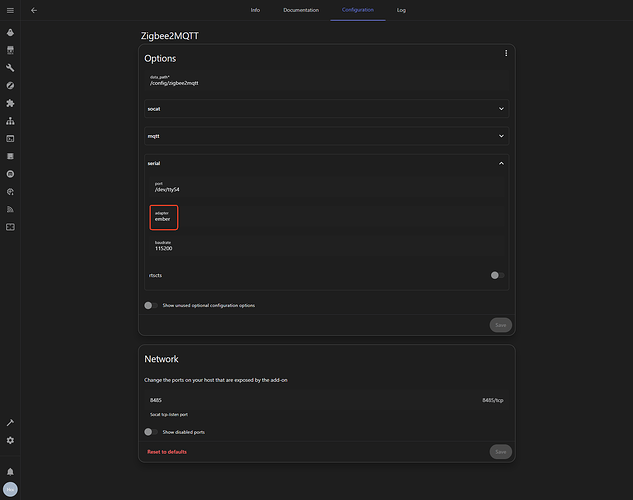Open the puzzle piece sidebar icon
The width and height of the screenshot is (633, 500).
click(10, 103)
